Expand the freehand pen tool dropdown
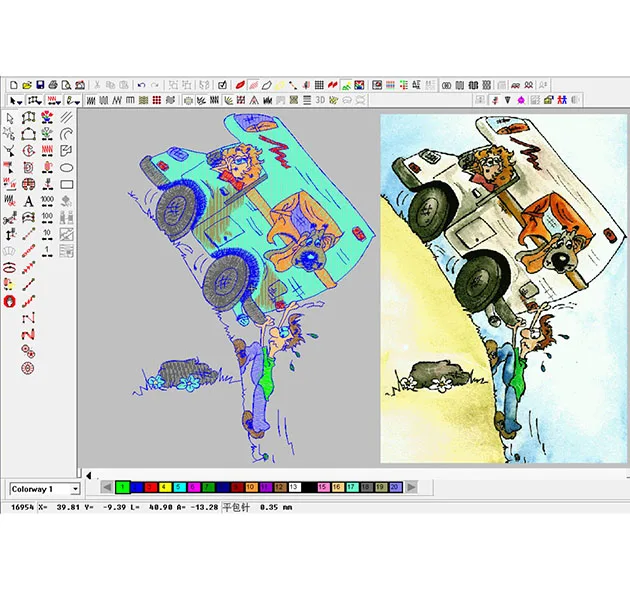Screen dimensions: 630x591 coord(78,102)
